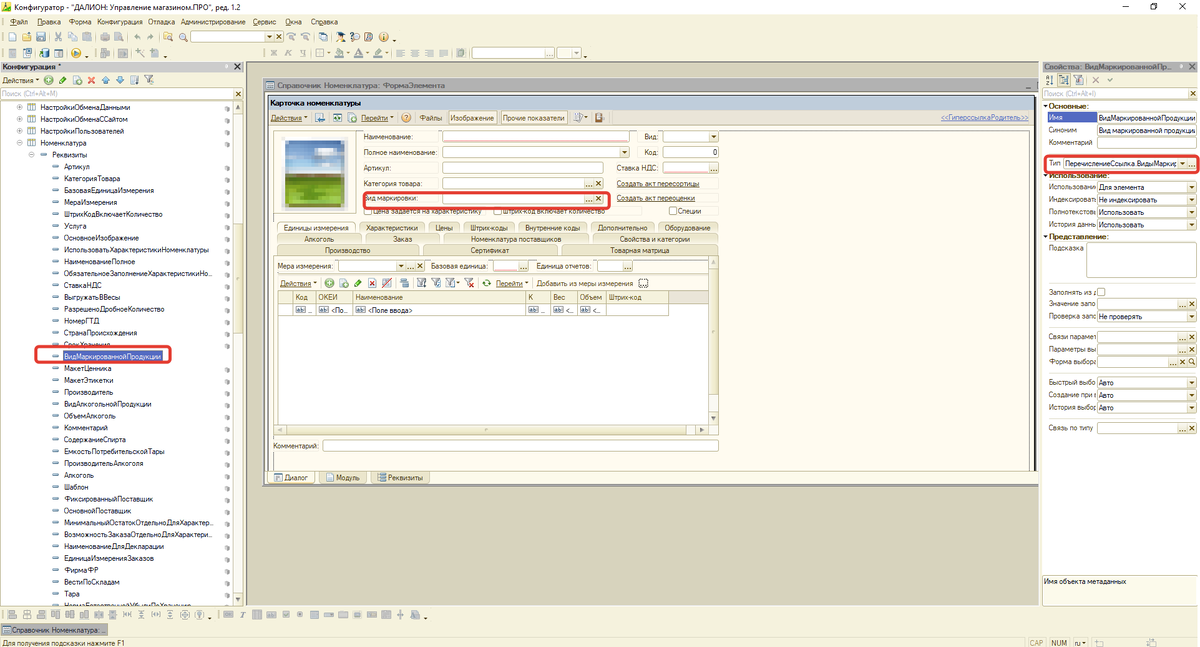Toggle 'Штрих-код включает количество' checkbox
Image resolution: width=1200 pixels, height=647 pixels.
[499, 211]
